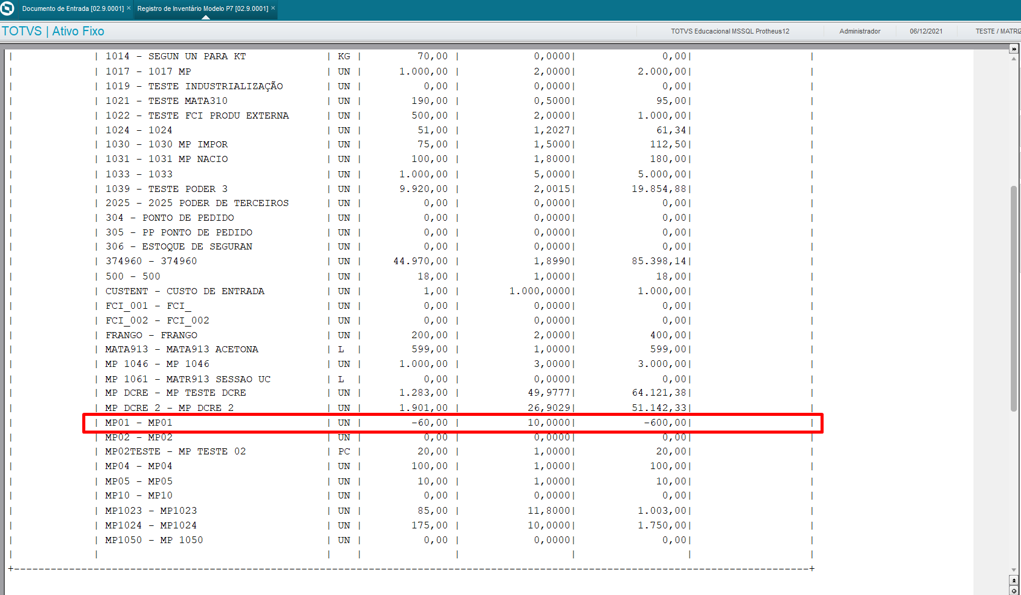The image size is (1021, 595).
Task: Click the double-arrow button above the scrollbar
Action: [x=1013, y=49]
